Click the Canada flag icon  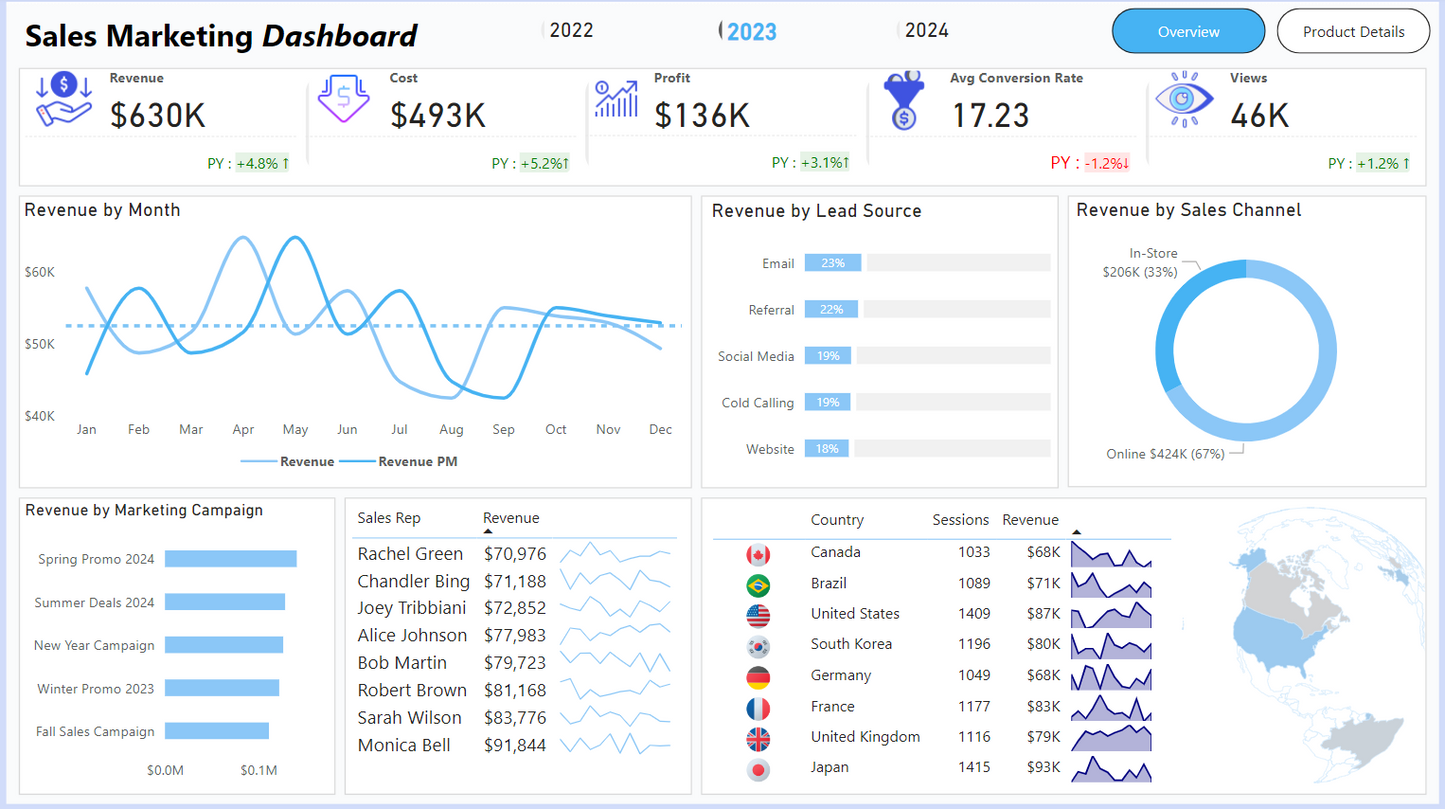click(758, 554)
